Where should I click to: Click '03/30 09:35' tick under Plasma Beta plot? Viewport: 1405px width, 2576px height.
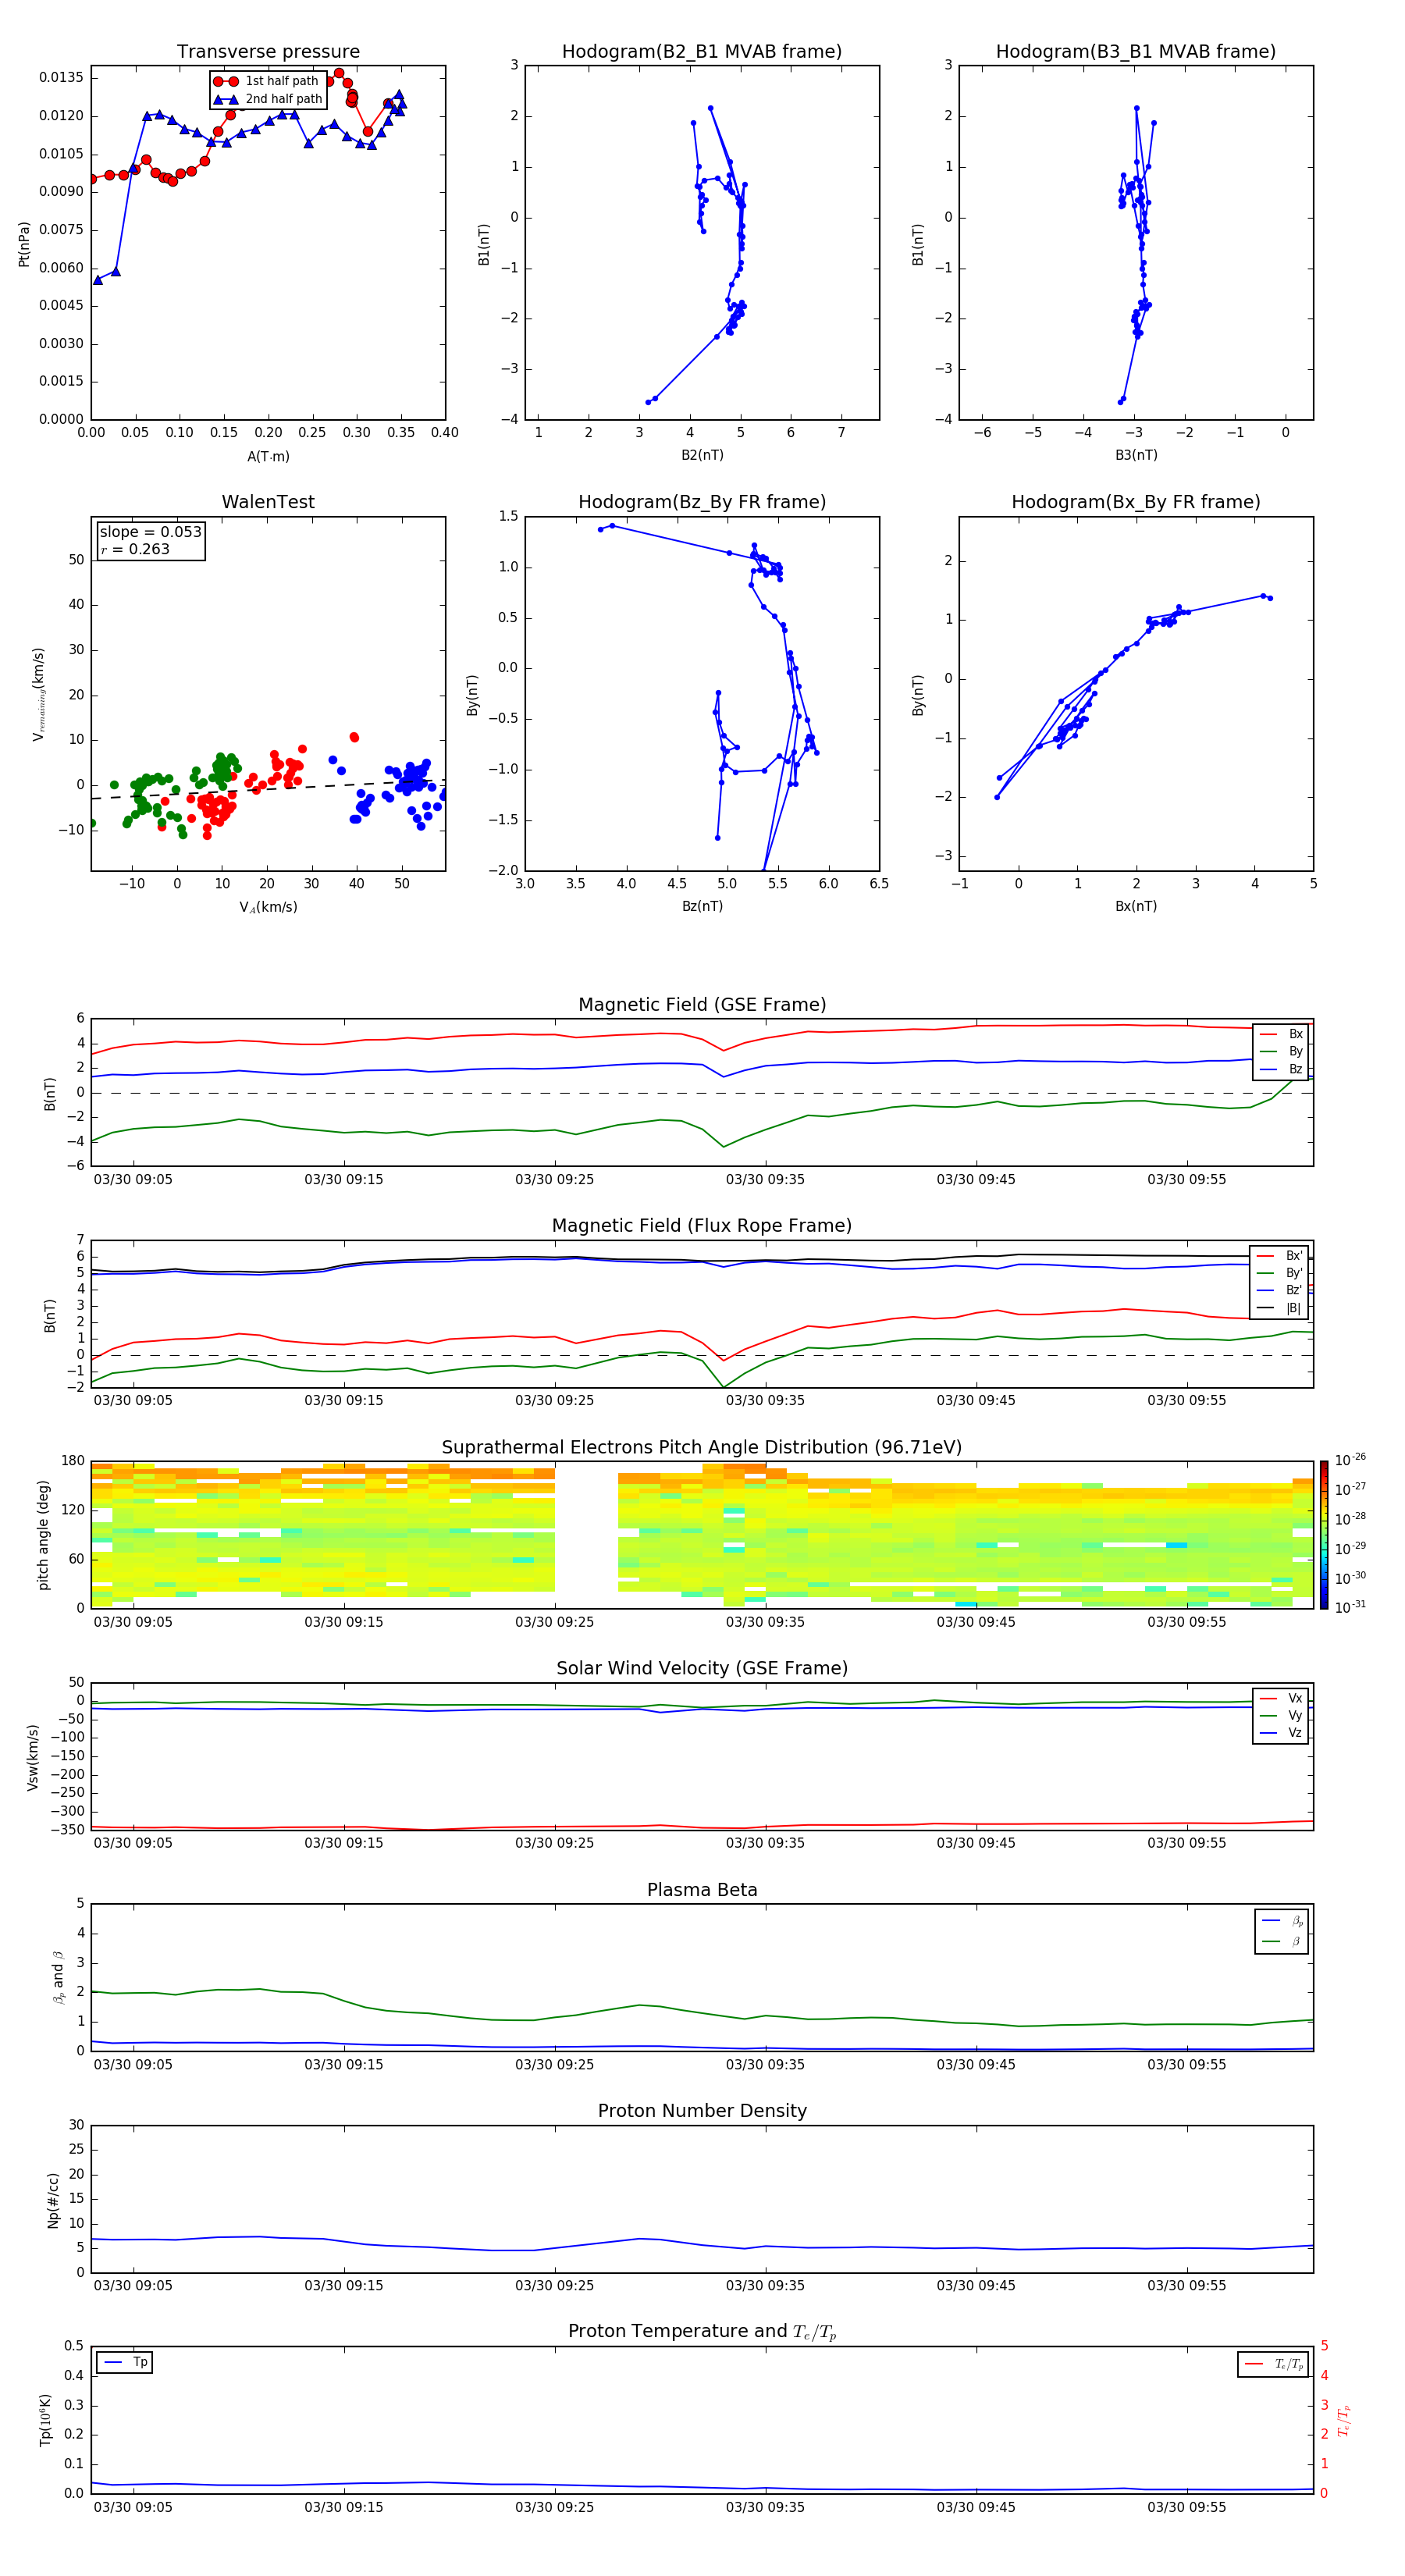[765, 2064]
